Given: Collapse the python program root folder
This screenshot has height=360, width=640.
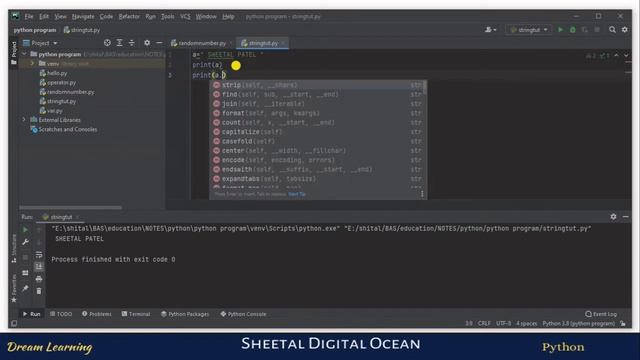Looking at the screenshot, I should [x=24, y=54].
